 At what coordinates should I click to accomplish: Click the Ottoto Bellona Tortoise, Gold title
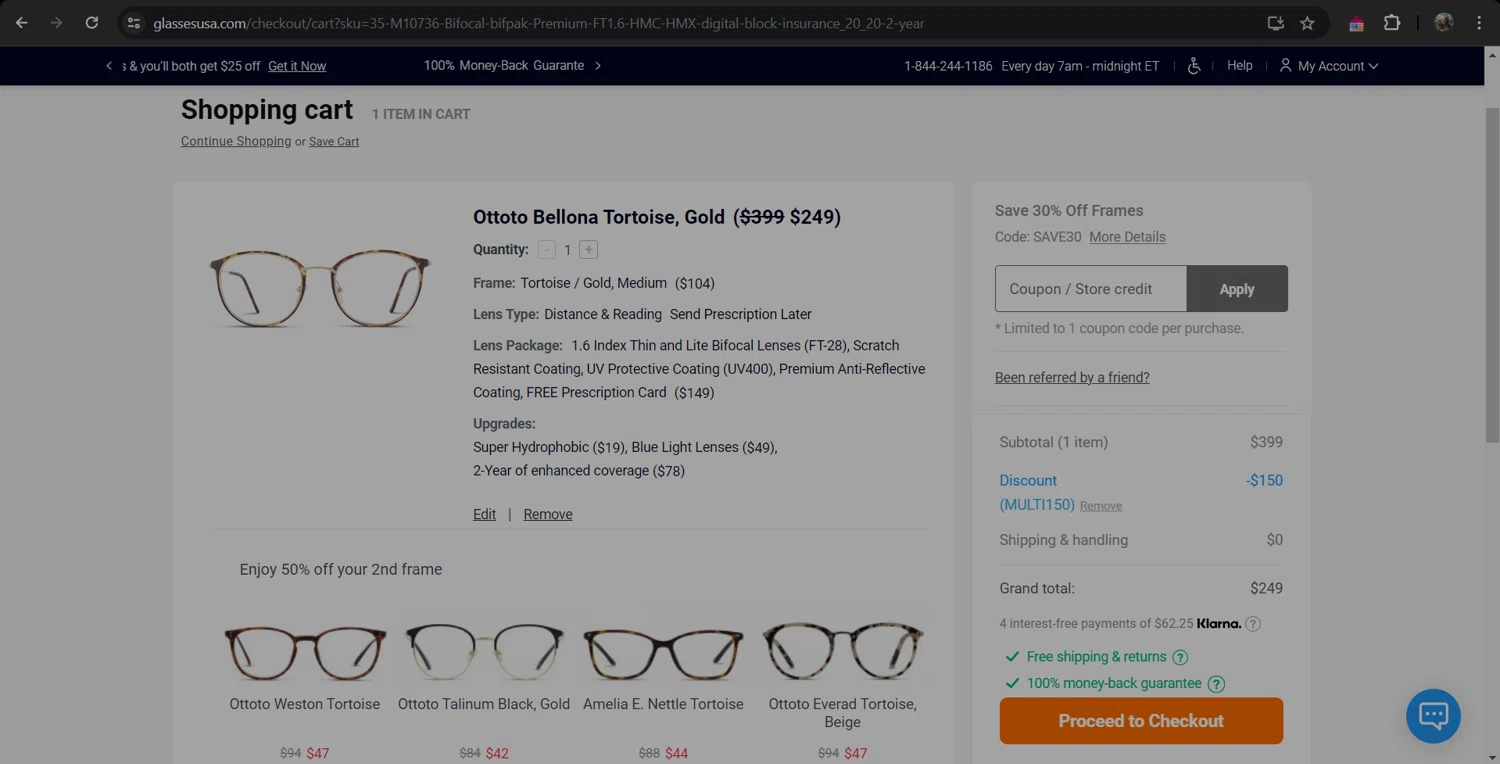(x=599, y=217)
